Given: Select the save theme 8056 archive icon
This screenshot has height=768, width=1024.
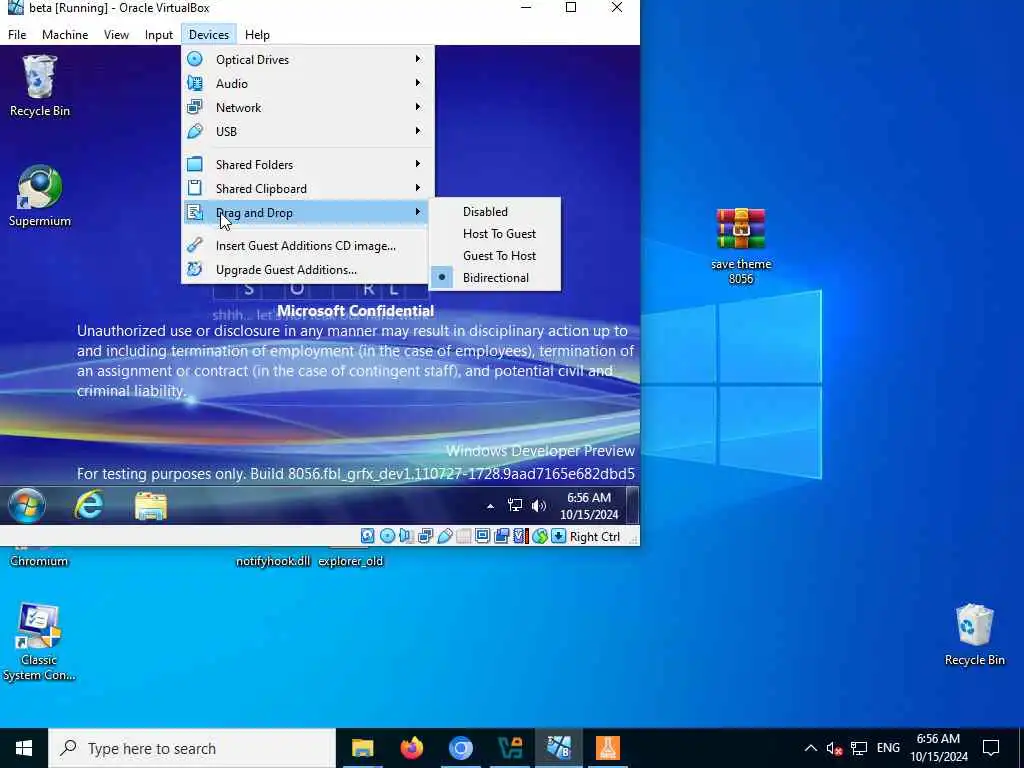Looking at the screenshot, I should tap(741, 246).
